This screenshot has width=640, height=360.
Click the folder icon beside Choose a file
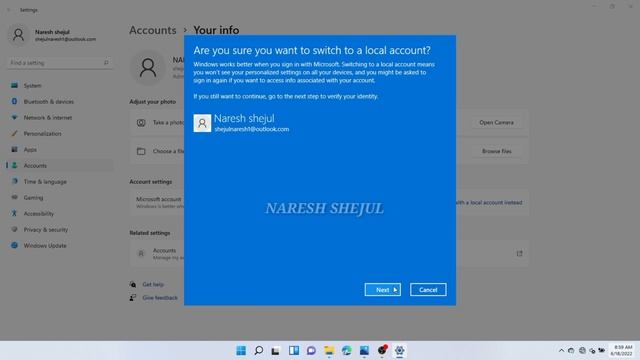[141, 151]
